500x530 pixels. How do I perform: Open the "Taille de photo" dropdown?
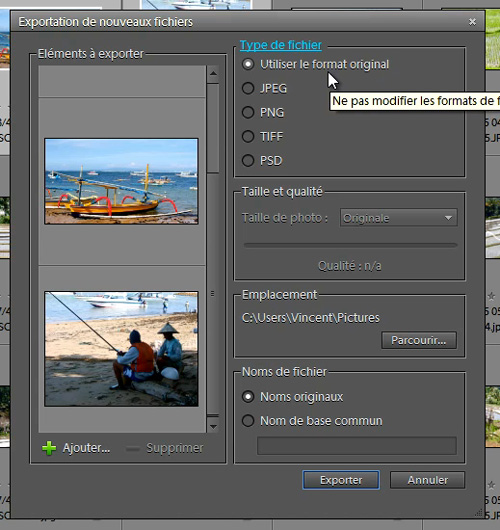(x=399, y=218)
